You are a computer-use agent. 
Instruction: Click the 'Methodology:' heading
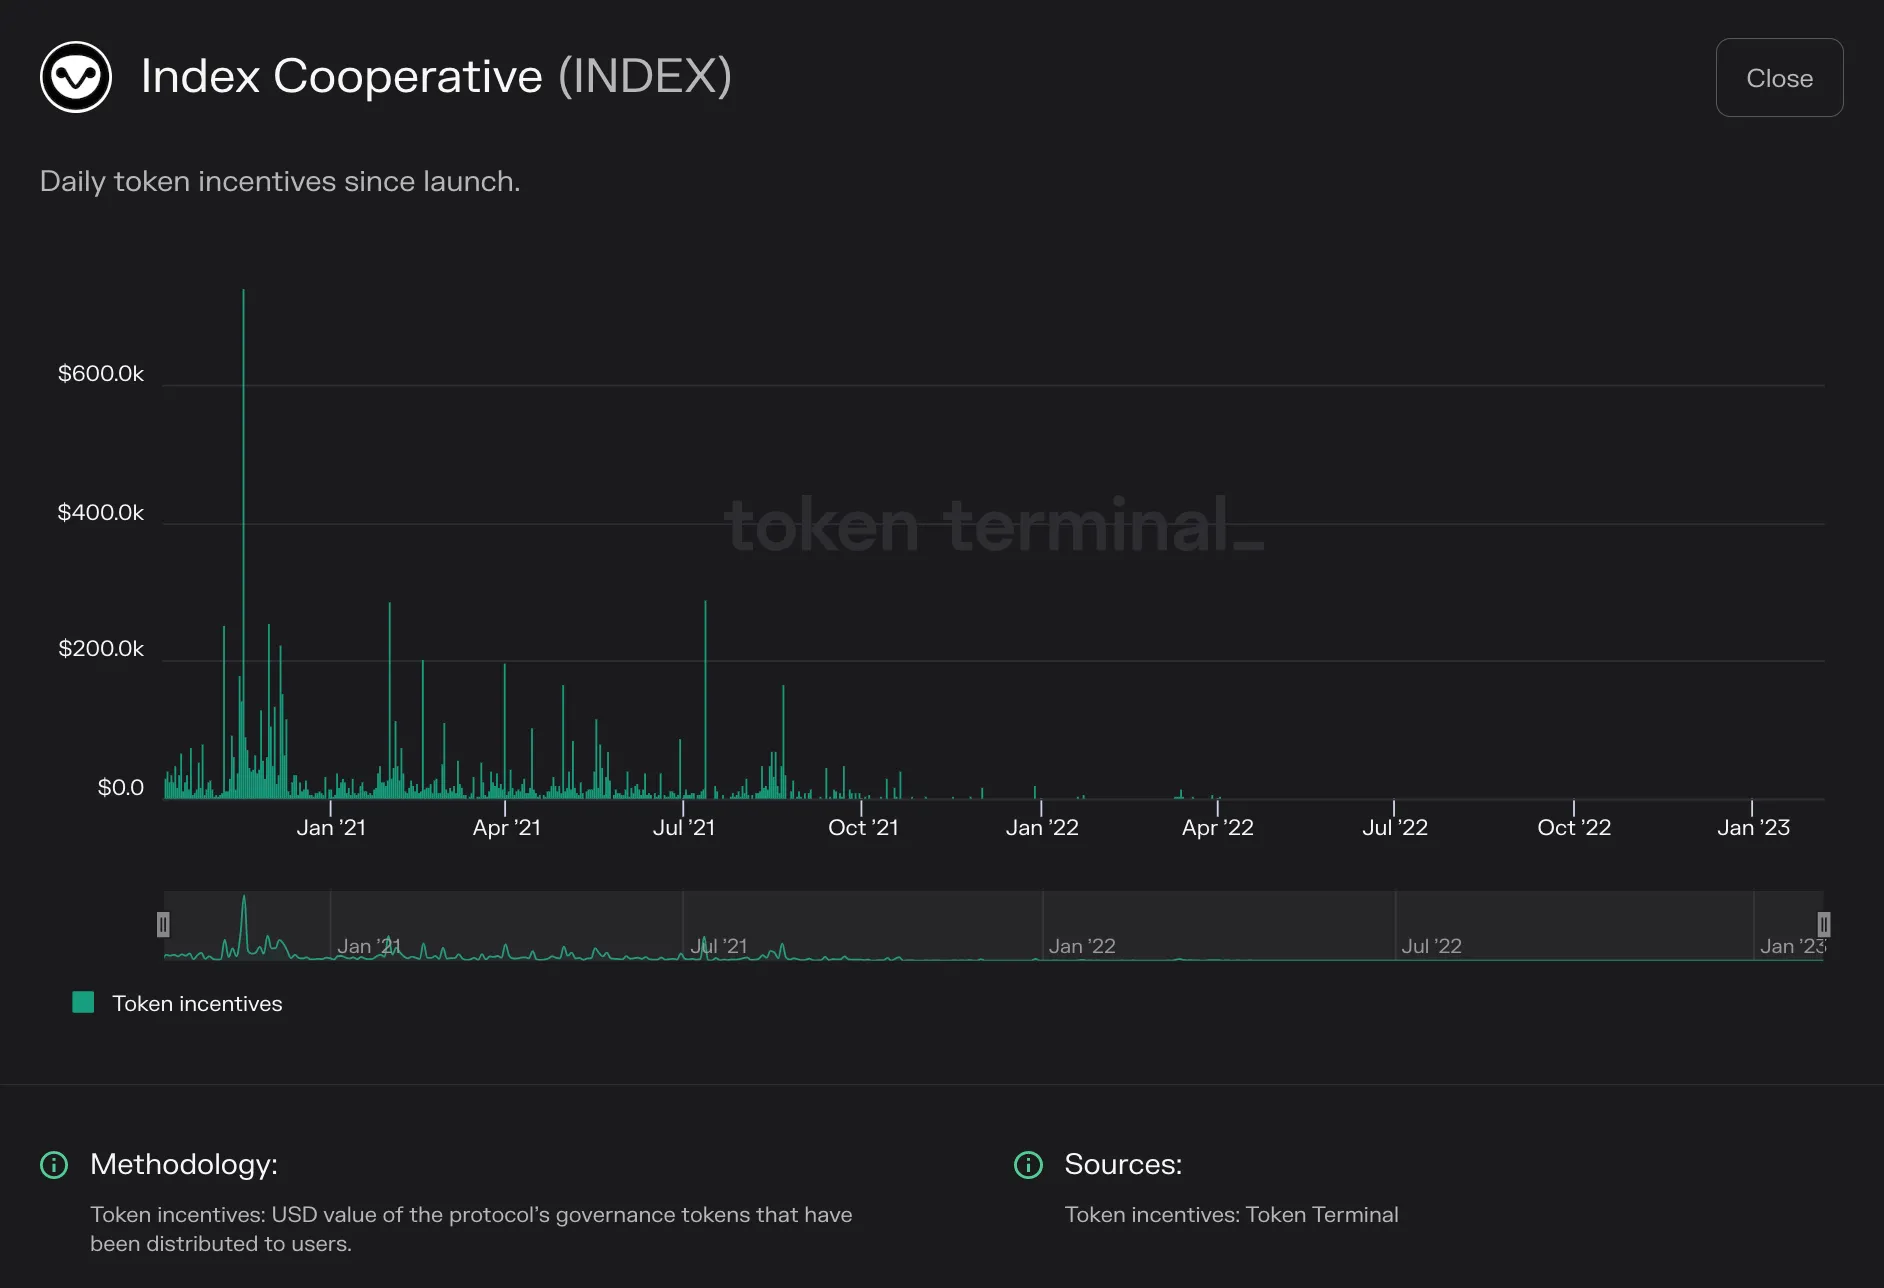184,1164
